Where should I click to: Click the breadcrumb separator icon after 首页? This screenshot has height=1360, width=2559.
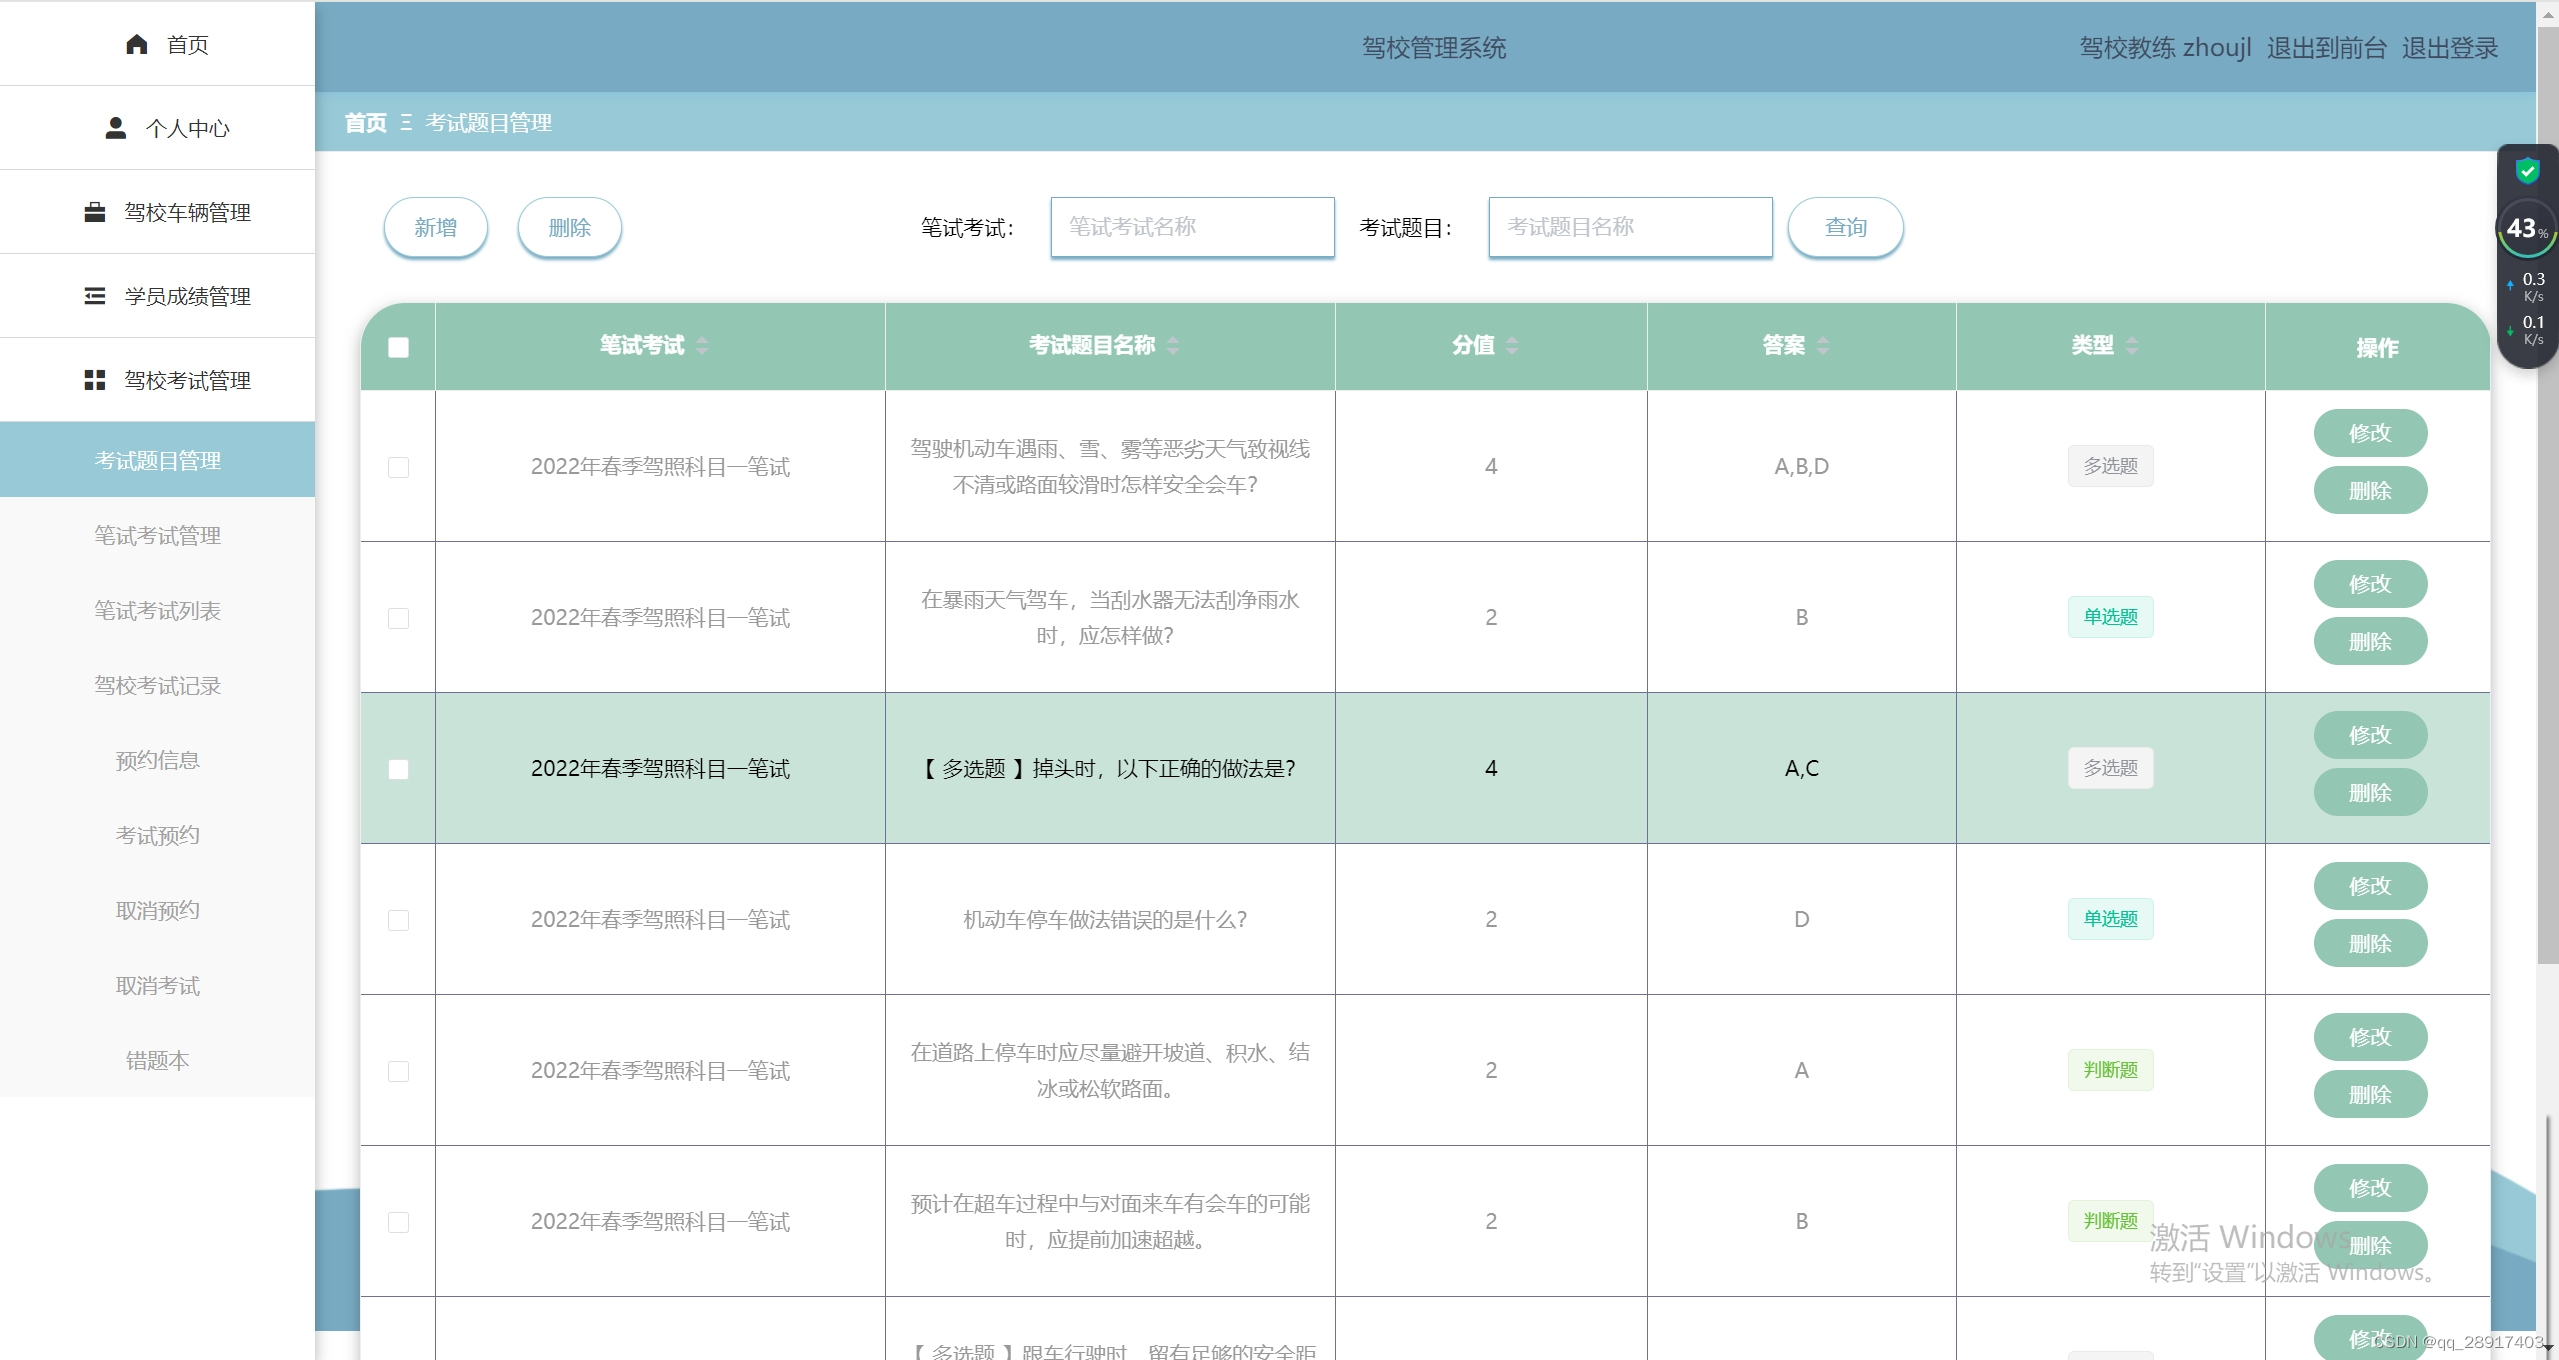click(406, 123)
